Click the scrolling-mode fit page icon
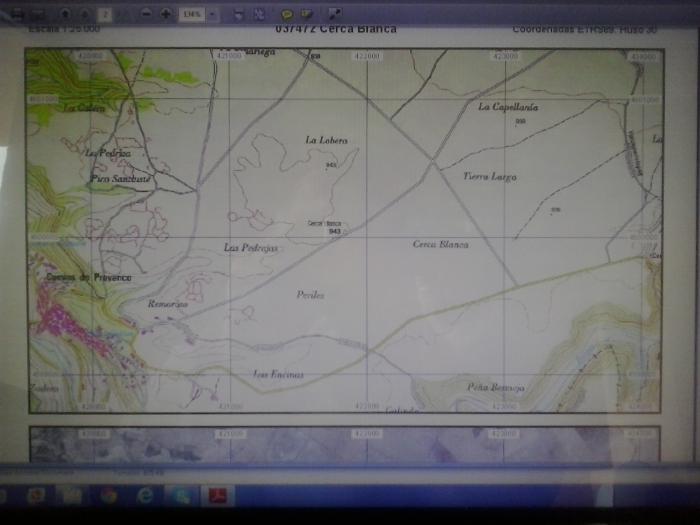The width and height of the screenshot is (700, 525). (259, 14)
